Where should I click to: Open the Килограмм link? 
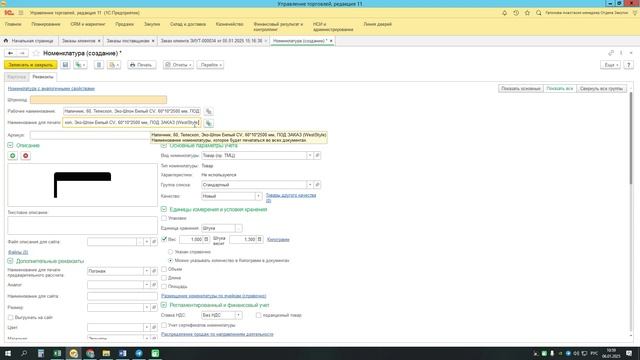point(278,240)
